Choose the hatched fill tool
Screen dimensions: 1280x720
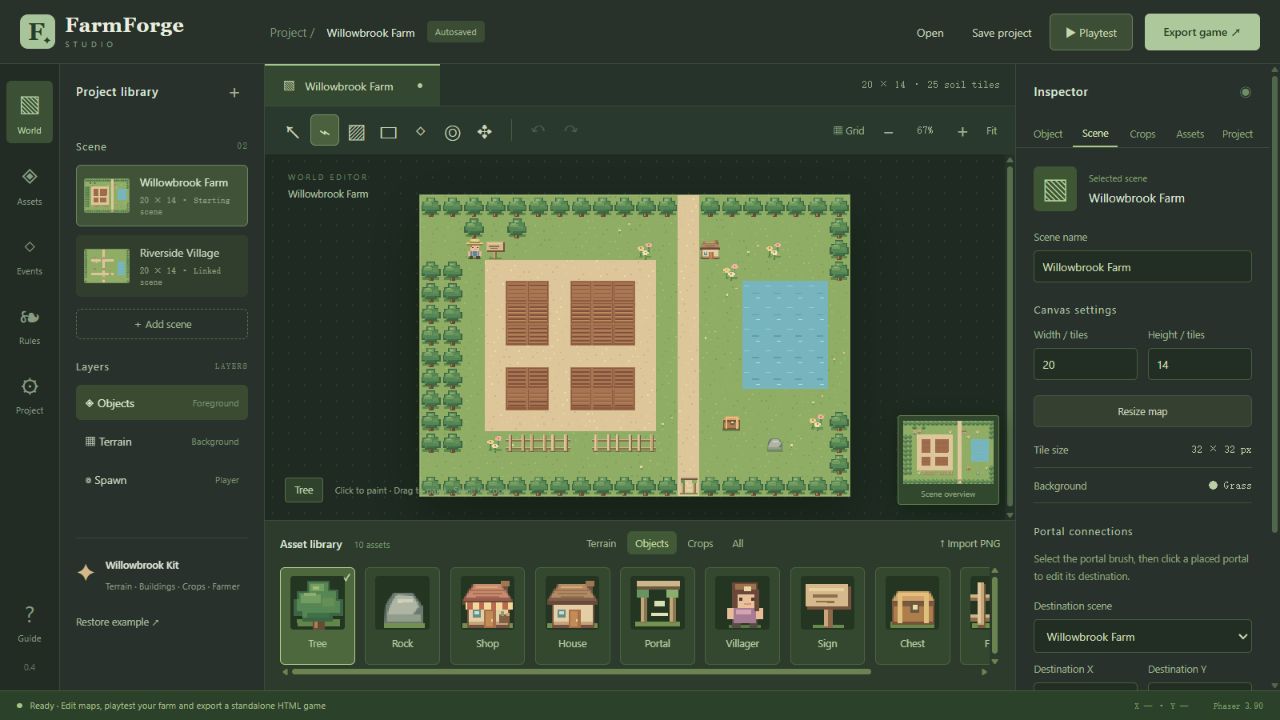click(x=356, y=131)
